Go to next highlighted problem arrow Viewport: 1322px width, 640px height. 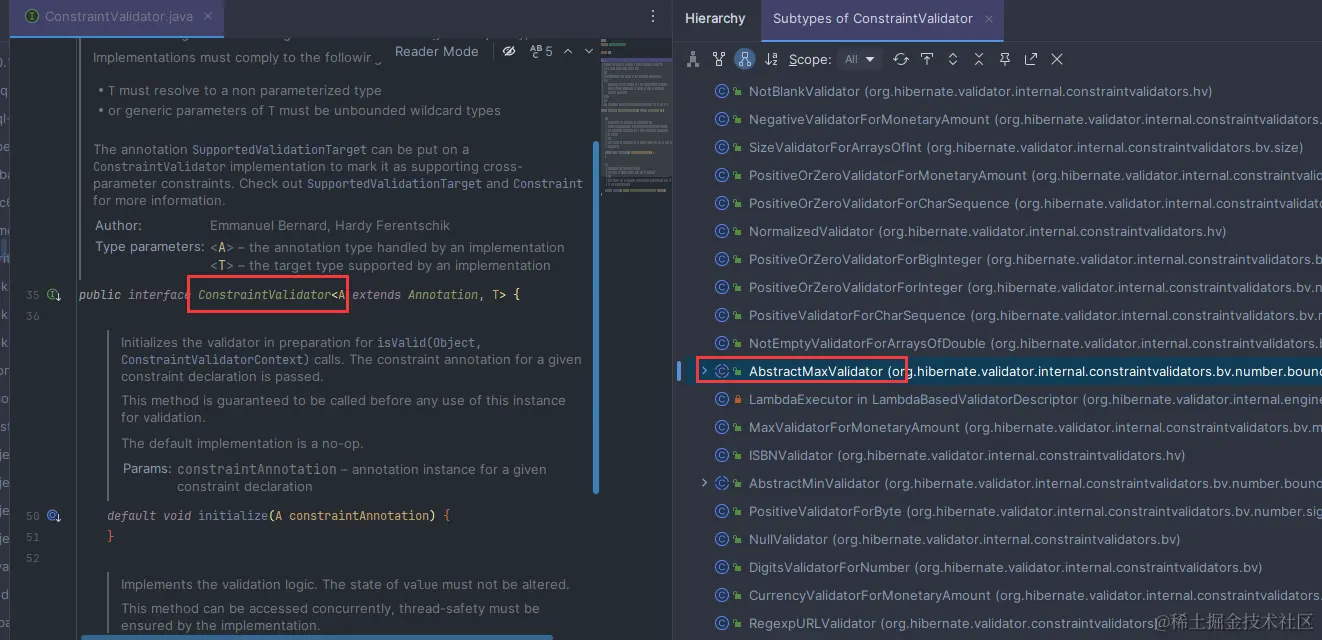tap(588, 51)
